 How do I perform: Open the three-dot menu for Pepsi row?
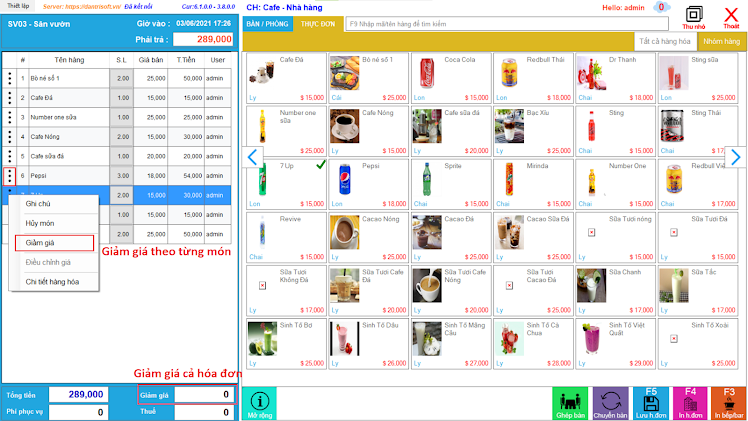[x=10, y=176]
